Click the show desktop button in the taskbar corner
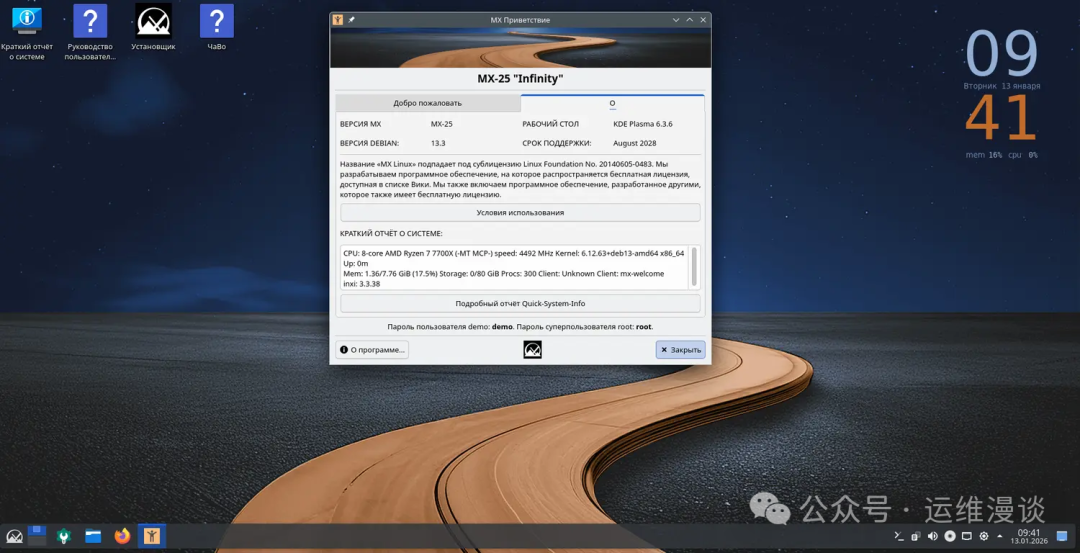This screenshot has width=1080, height=553. click(x=1061, y=536)
